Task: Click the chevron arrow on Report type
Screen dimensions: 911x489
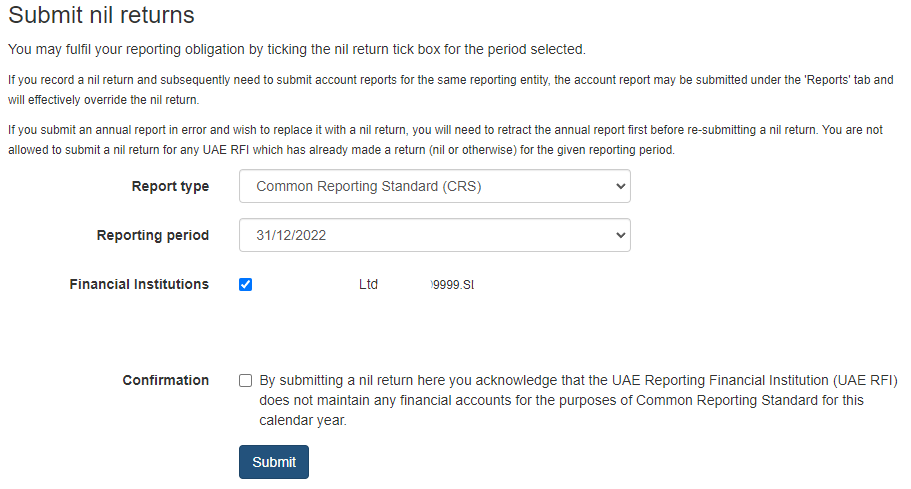Action: [621, 186]
